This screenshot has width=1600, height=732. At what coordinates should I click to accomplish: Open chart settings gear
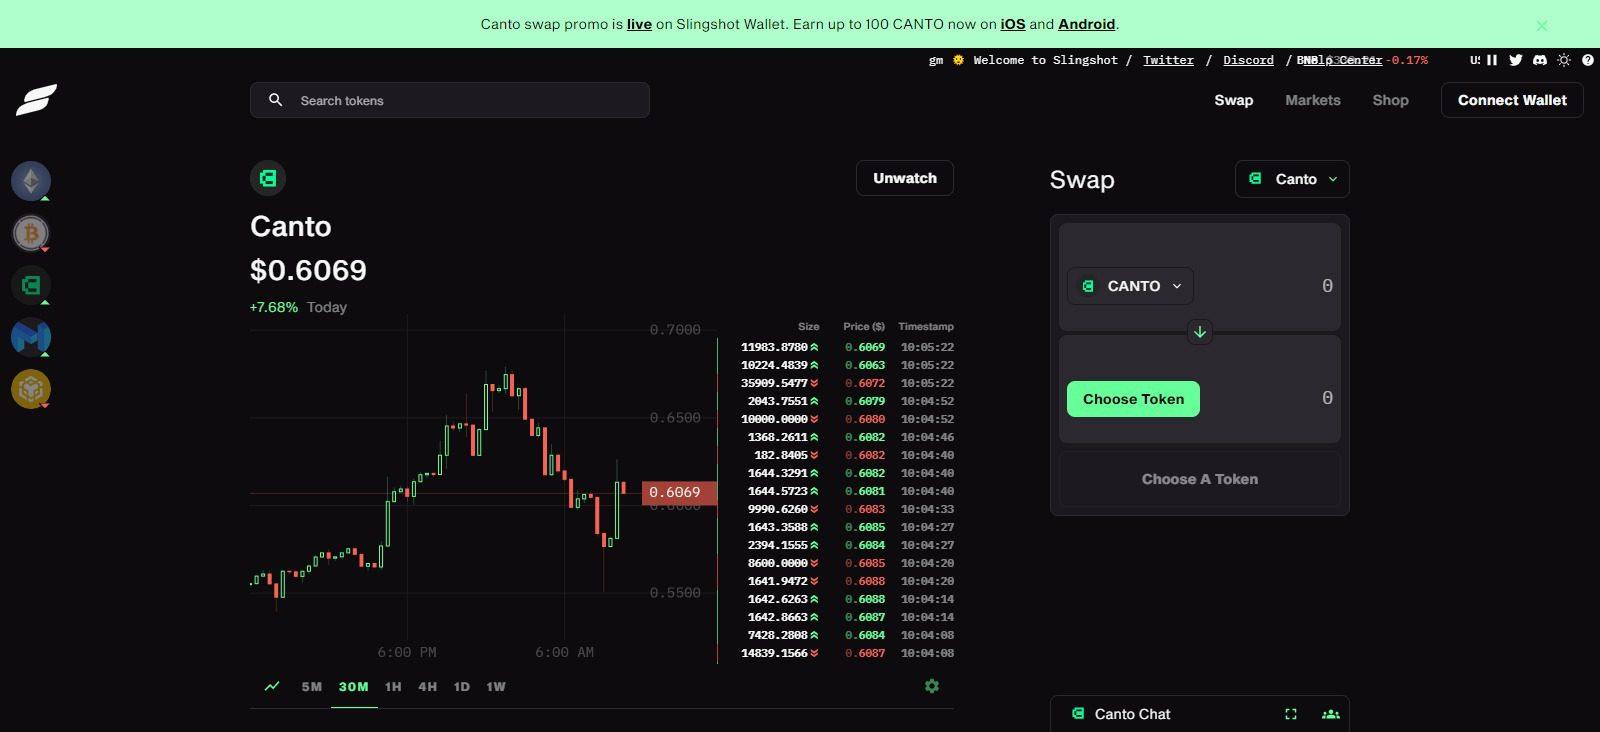[x=932, y=686]
